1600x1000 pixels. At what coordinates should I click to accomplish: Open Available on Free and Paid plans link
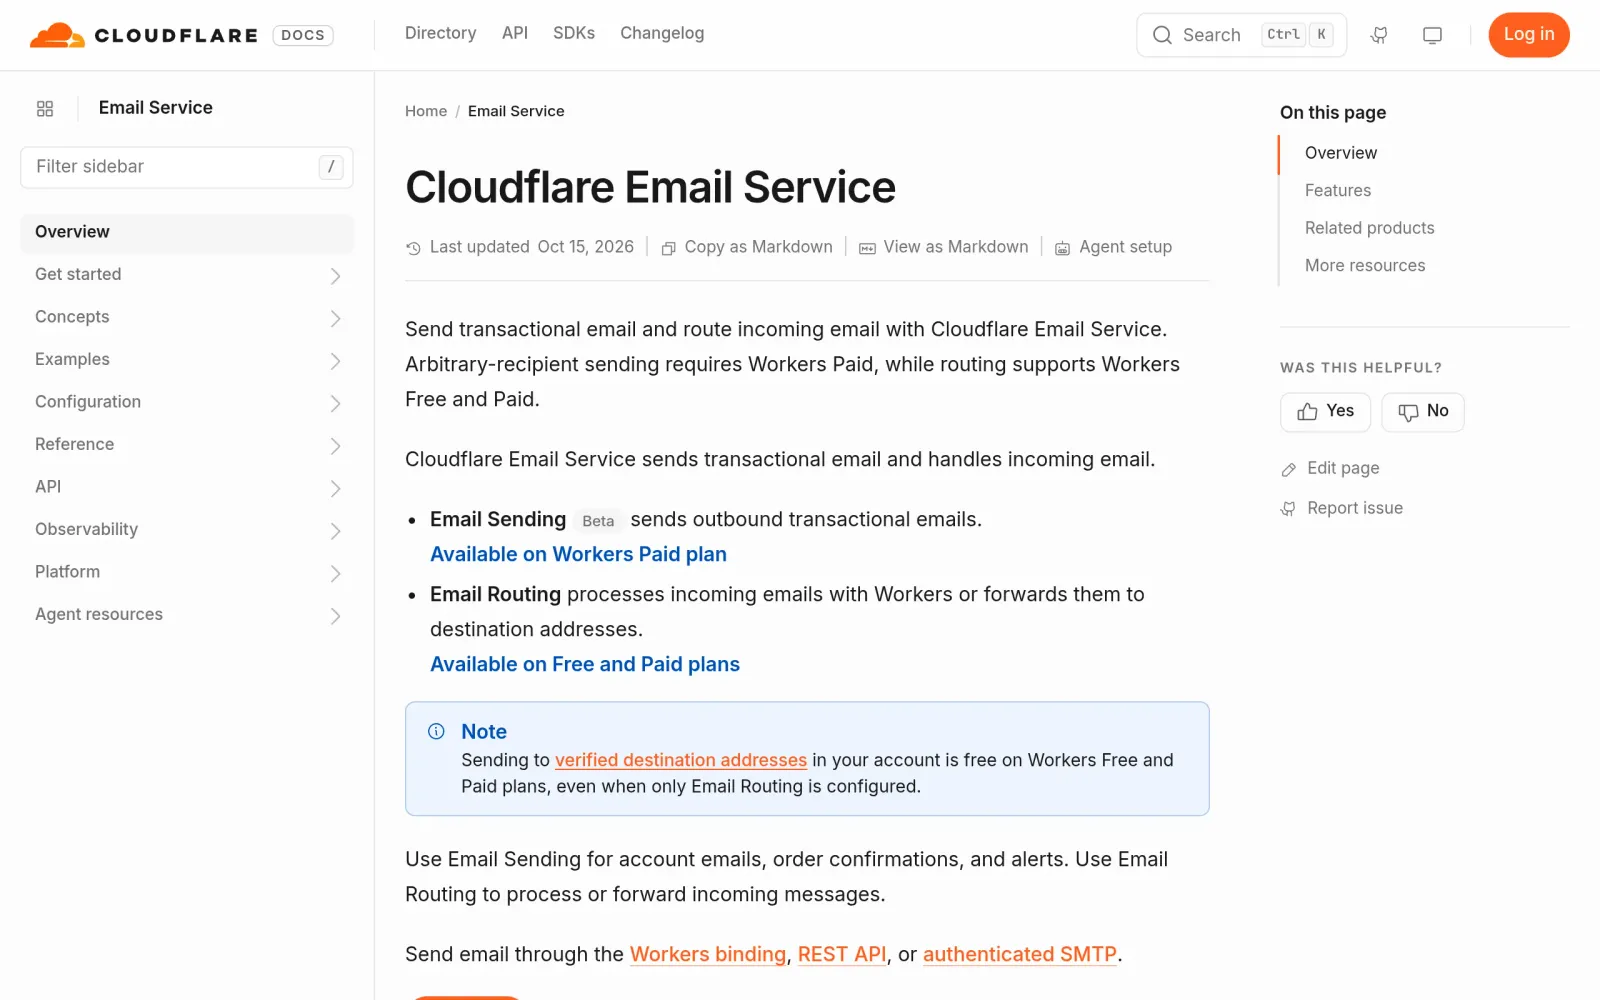pyautogui.click(x=585, y=664)
